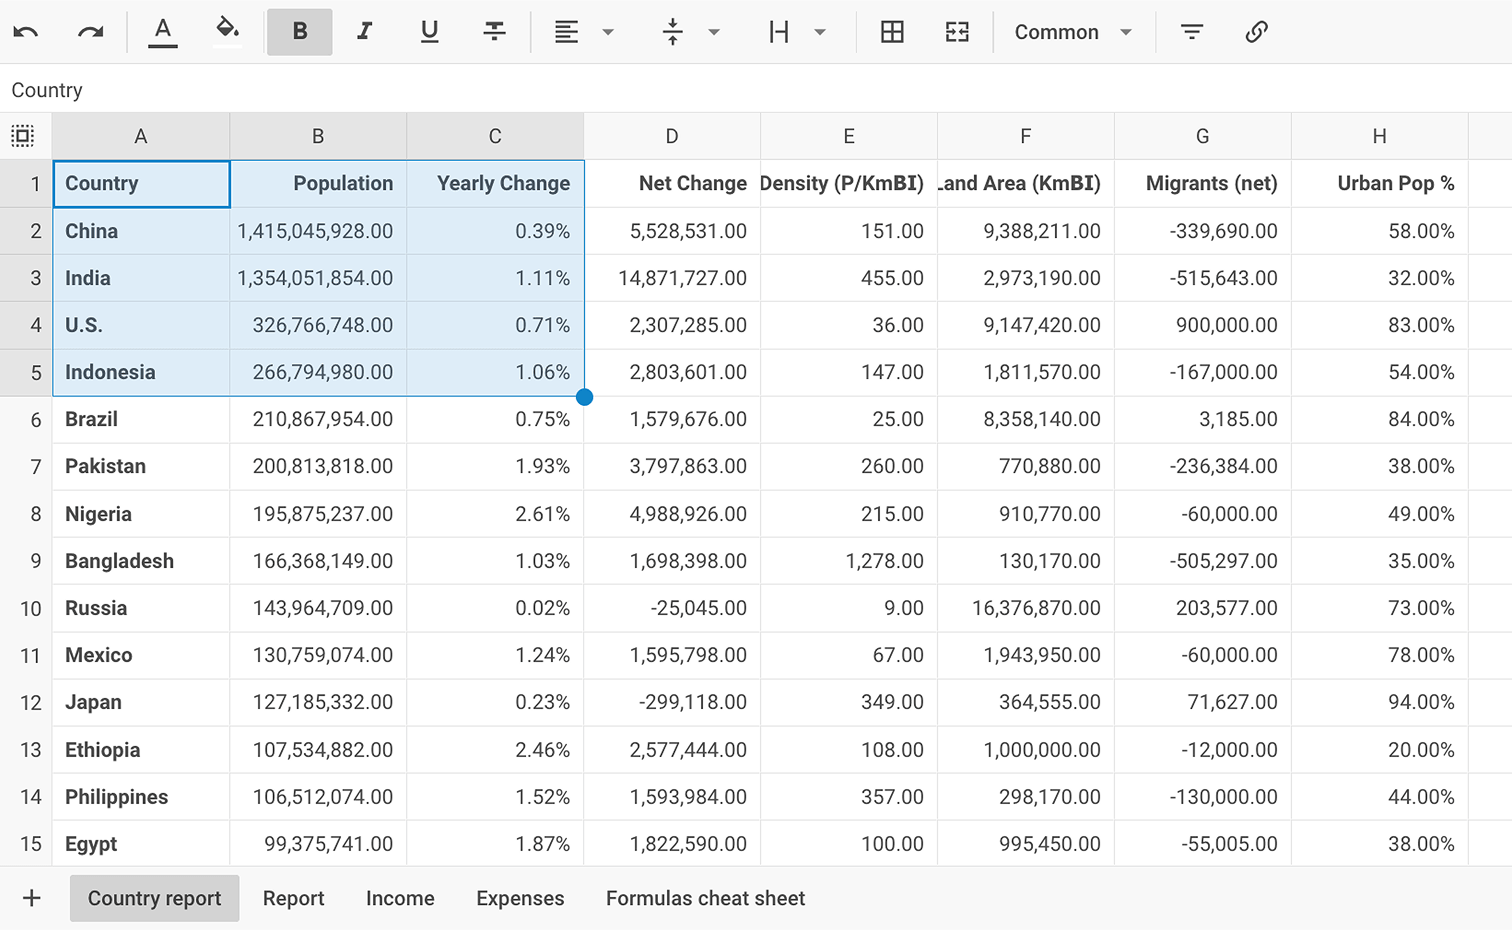Toggle bold formatting
Image resolution: width=1512 pixels, height=930 pixels.
click(x=300, y=32)
